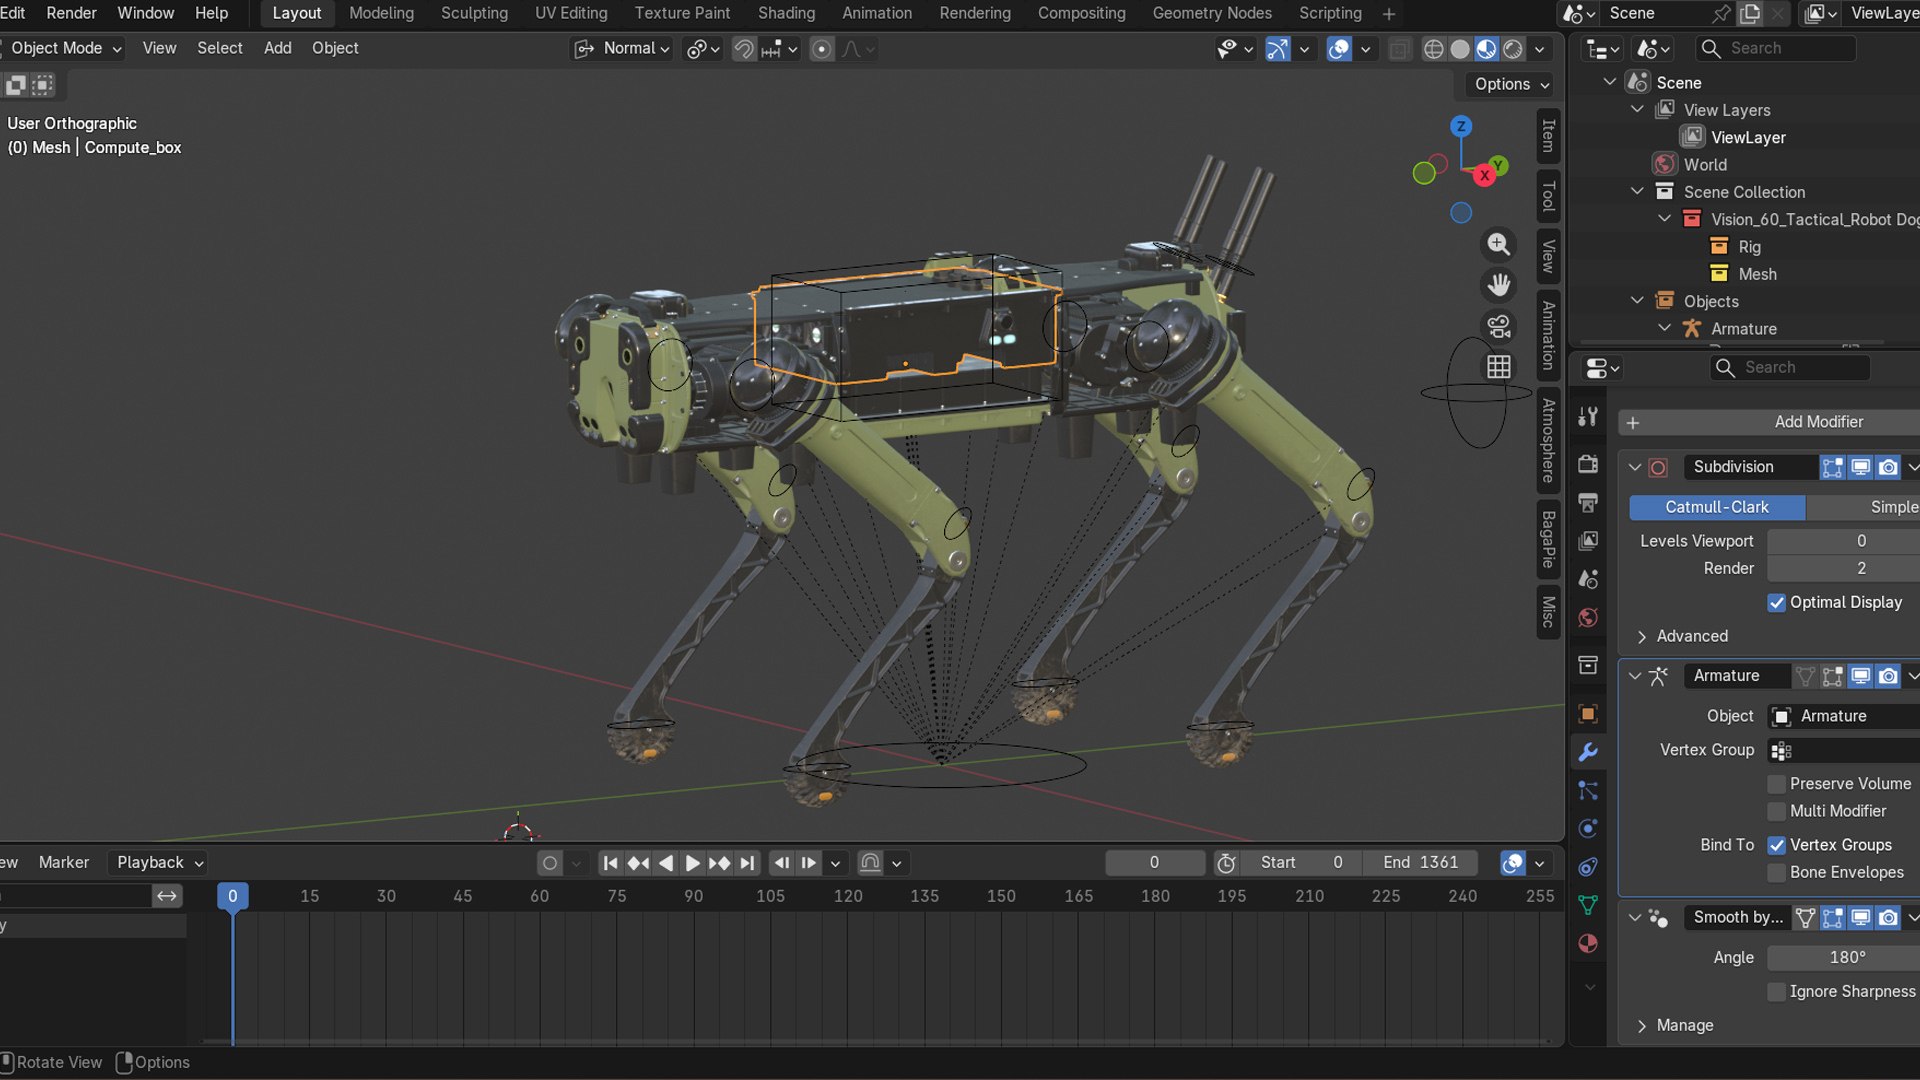Open the Render properties tab icon
The image size is (1920, 1080).
1588,464
